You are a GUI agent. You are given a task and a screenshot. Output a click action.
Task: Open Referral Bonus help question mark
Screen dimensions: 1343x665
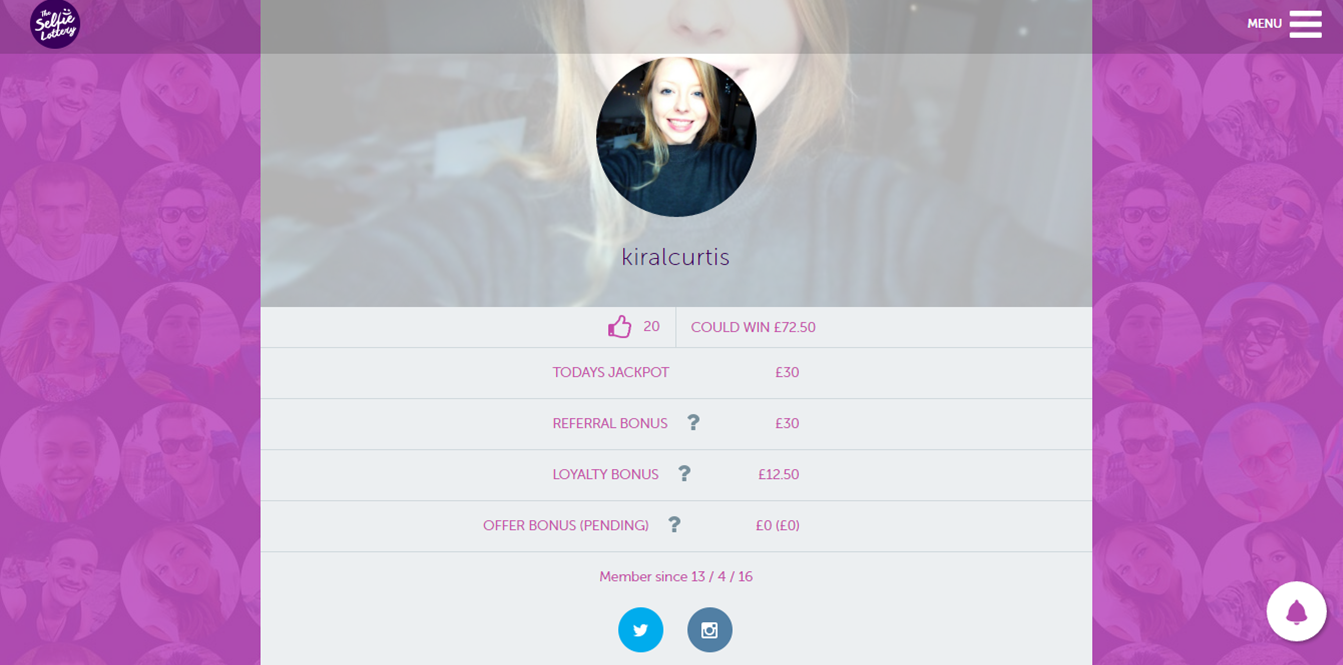pyautogui.click(x=693, y=422)
